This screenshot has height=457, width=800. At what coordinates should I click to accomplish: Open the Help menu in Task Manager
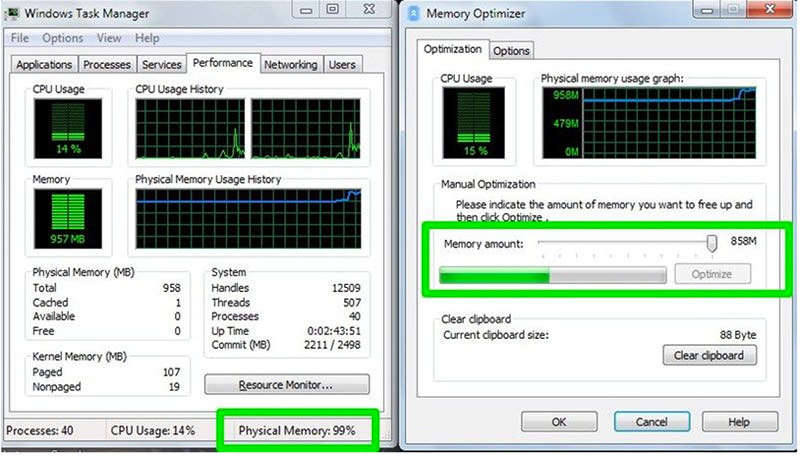[147, 38]
